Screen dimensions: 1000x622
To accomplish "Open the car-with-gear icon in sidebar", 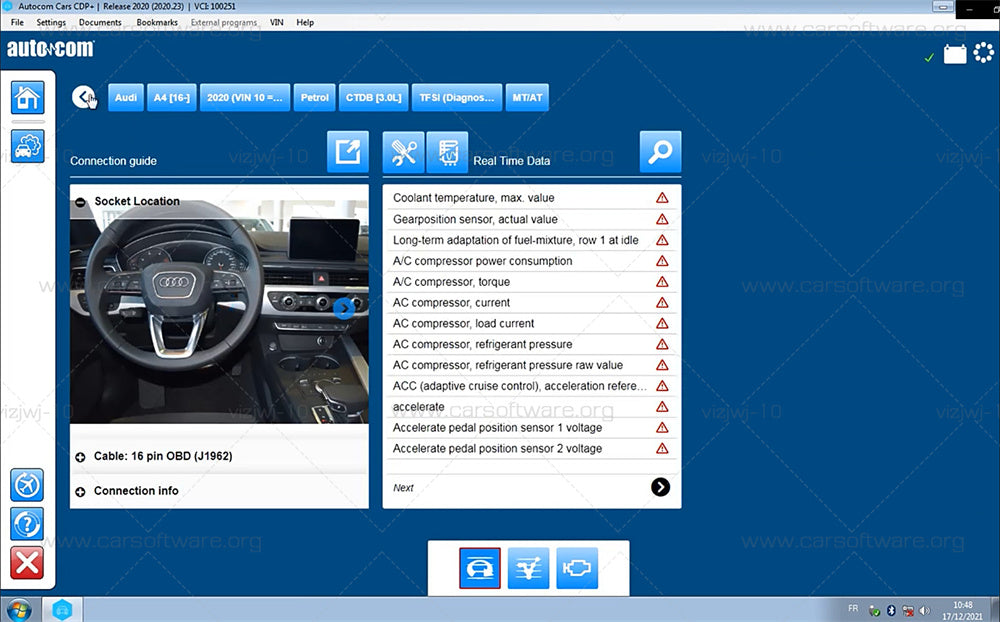I will 27,145.
